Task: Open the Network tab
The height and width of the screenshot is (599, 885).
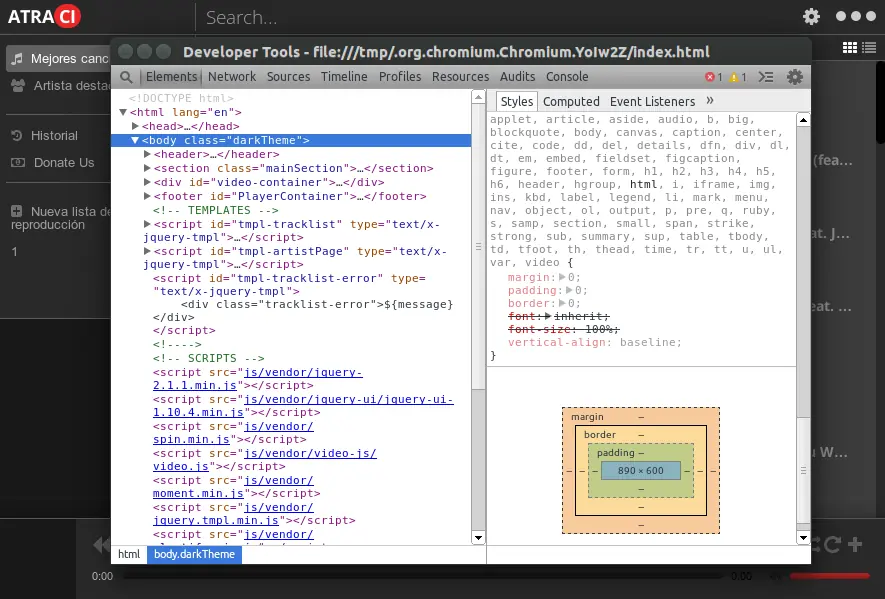Action: point(232,77)
